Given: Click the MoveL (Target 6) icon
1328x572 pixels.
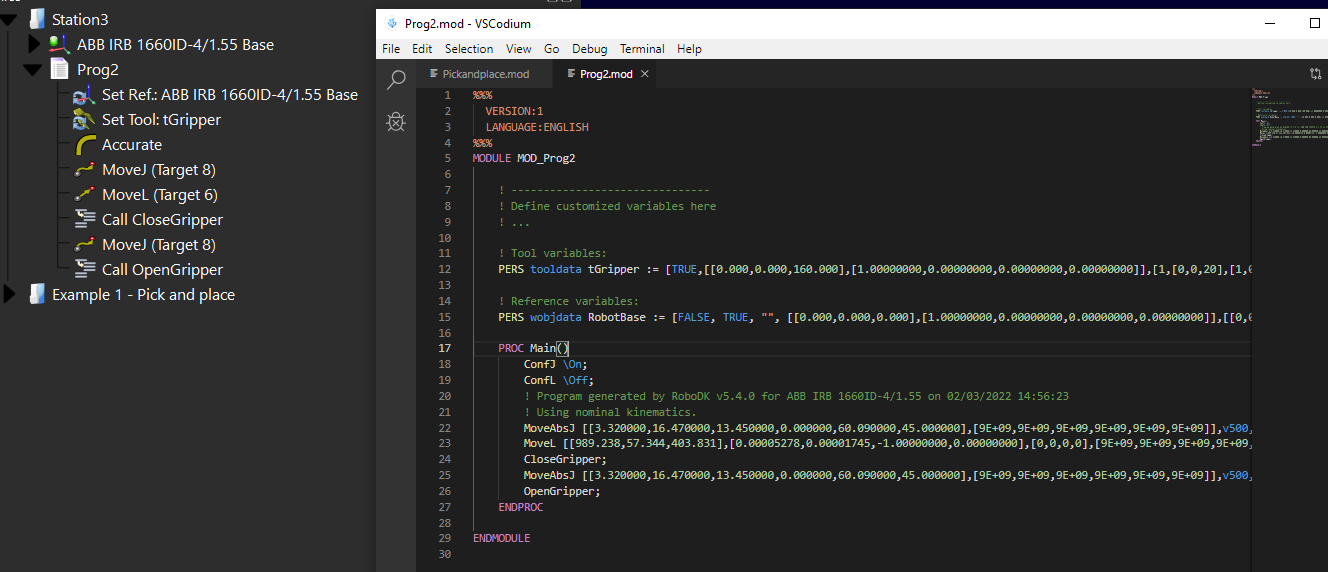Looking at the screenshot, I should coord(85,195).
